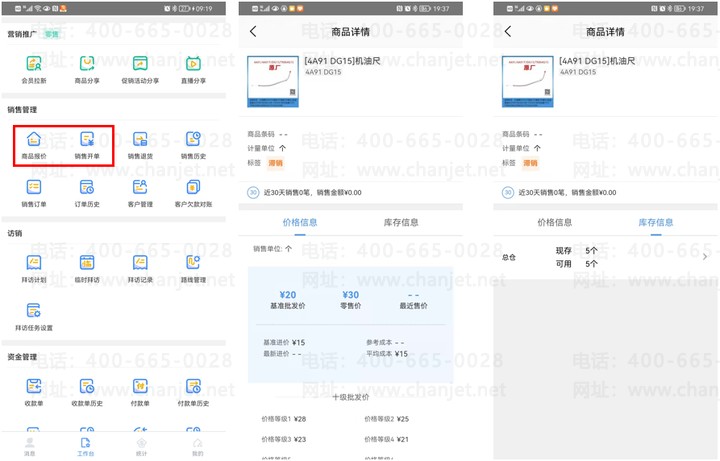
Task: Launch the 直播分享 icon
Action: 193,63
